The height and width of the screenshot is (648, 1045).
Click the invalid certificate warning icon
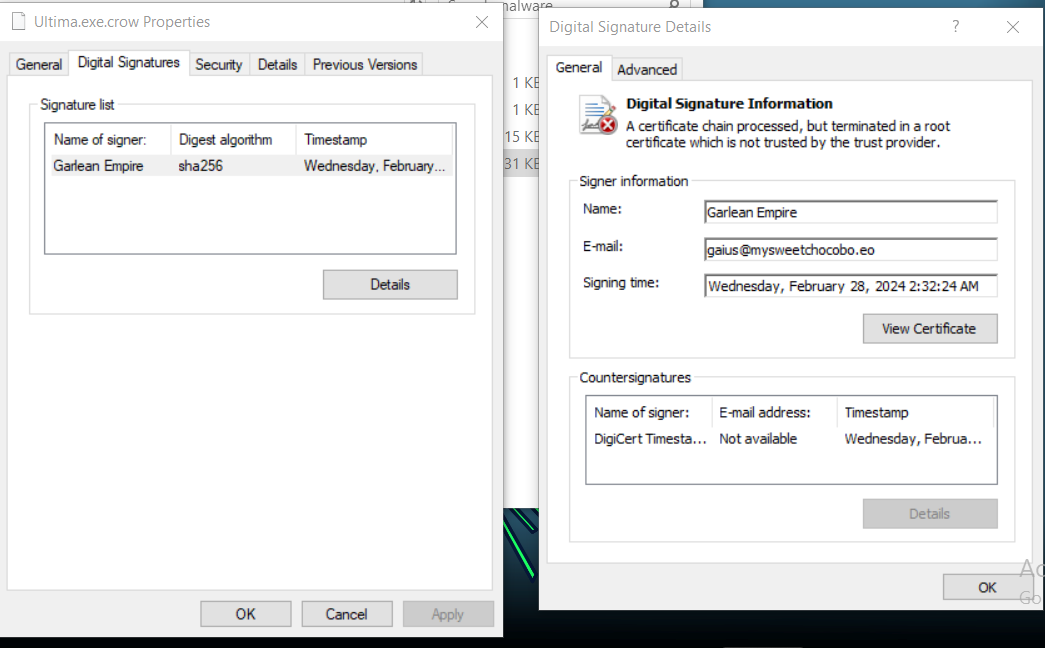pos(598,115)
